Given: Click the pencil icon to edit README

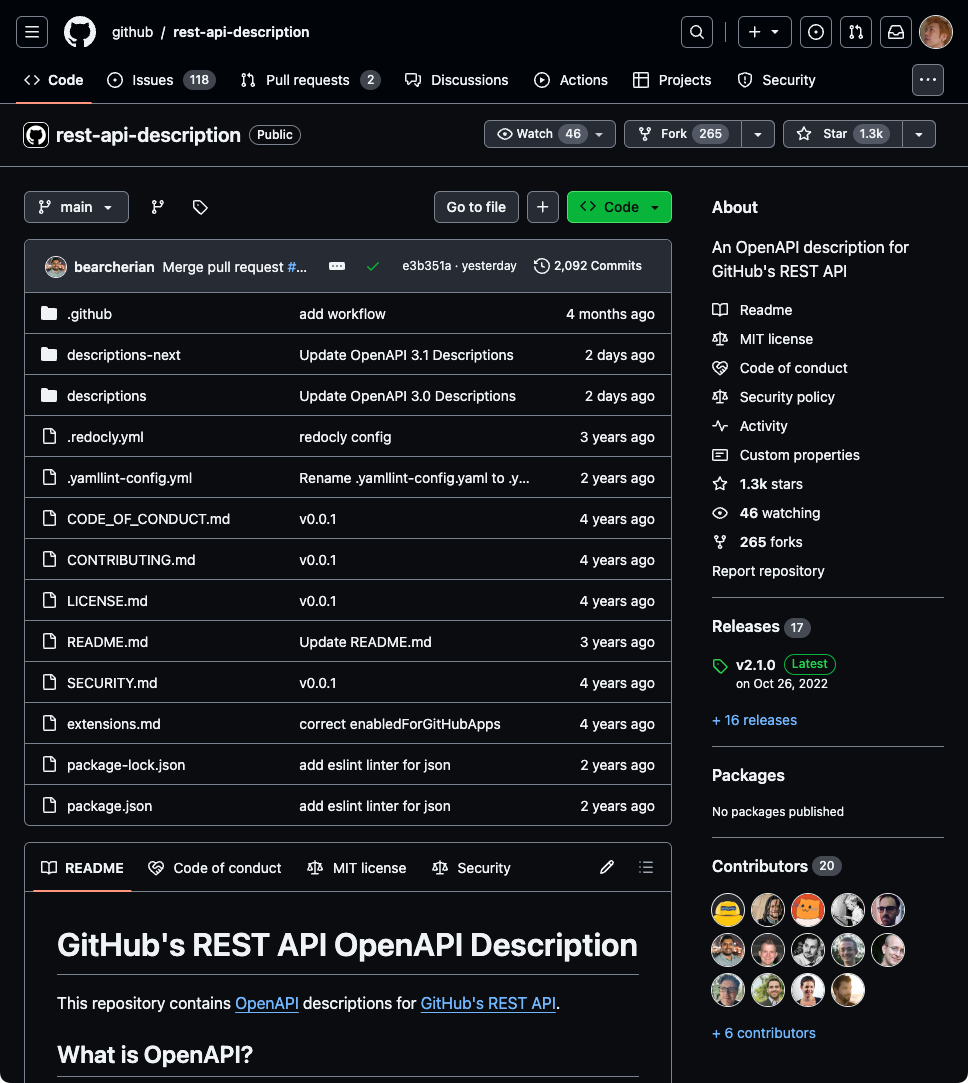Looking at the screenshot, I should pyautogui.click(x=607, y=867).
